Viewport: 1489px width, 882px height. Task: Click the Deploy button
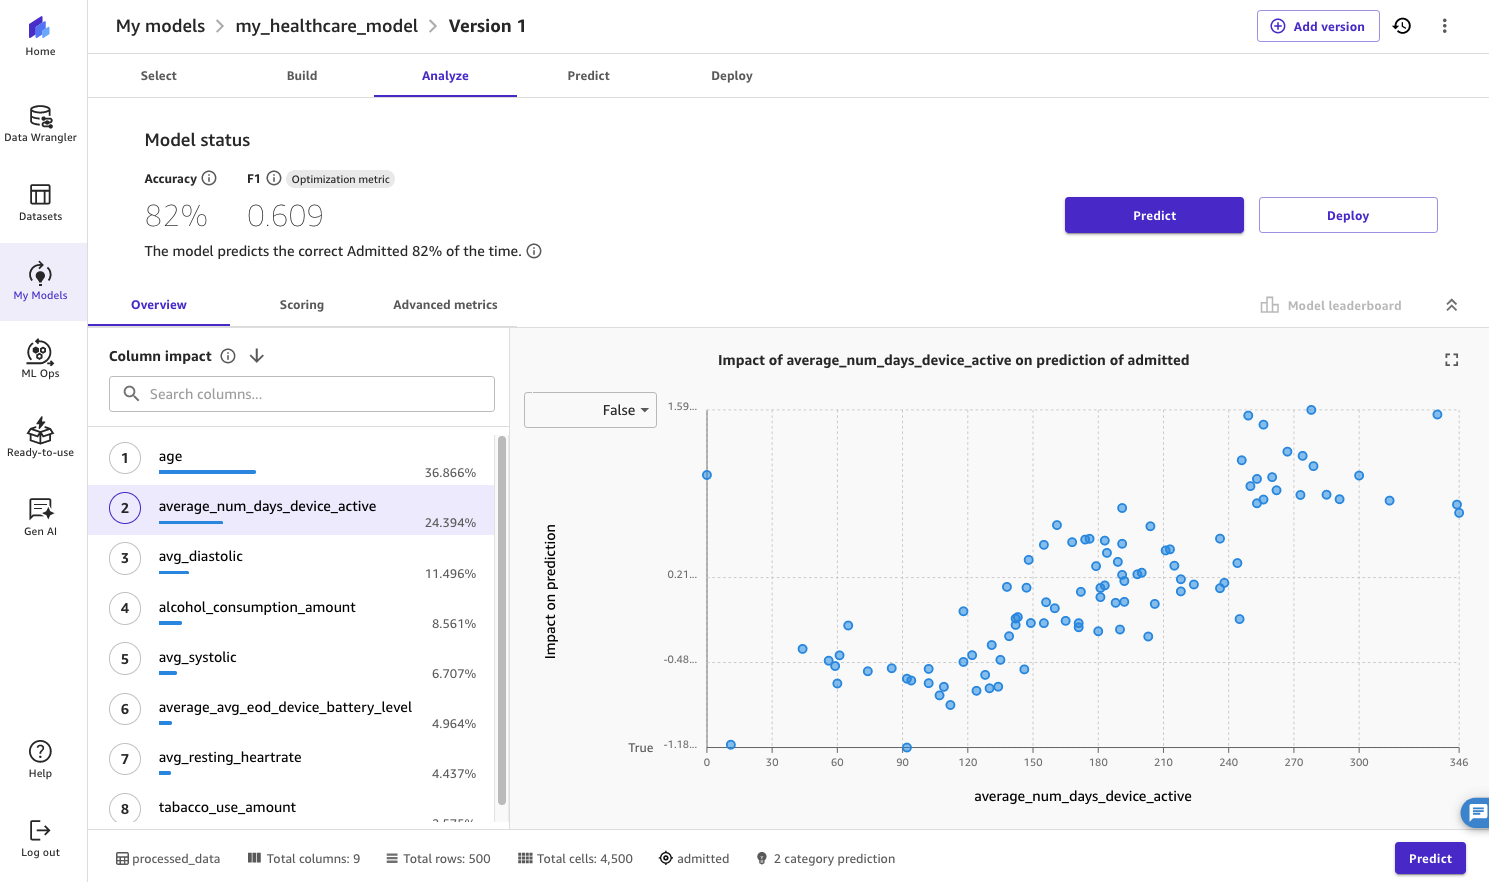(1347, 215)
